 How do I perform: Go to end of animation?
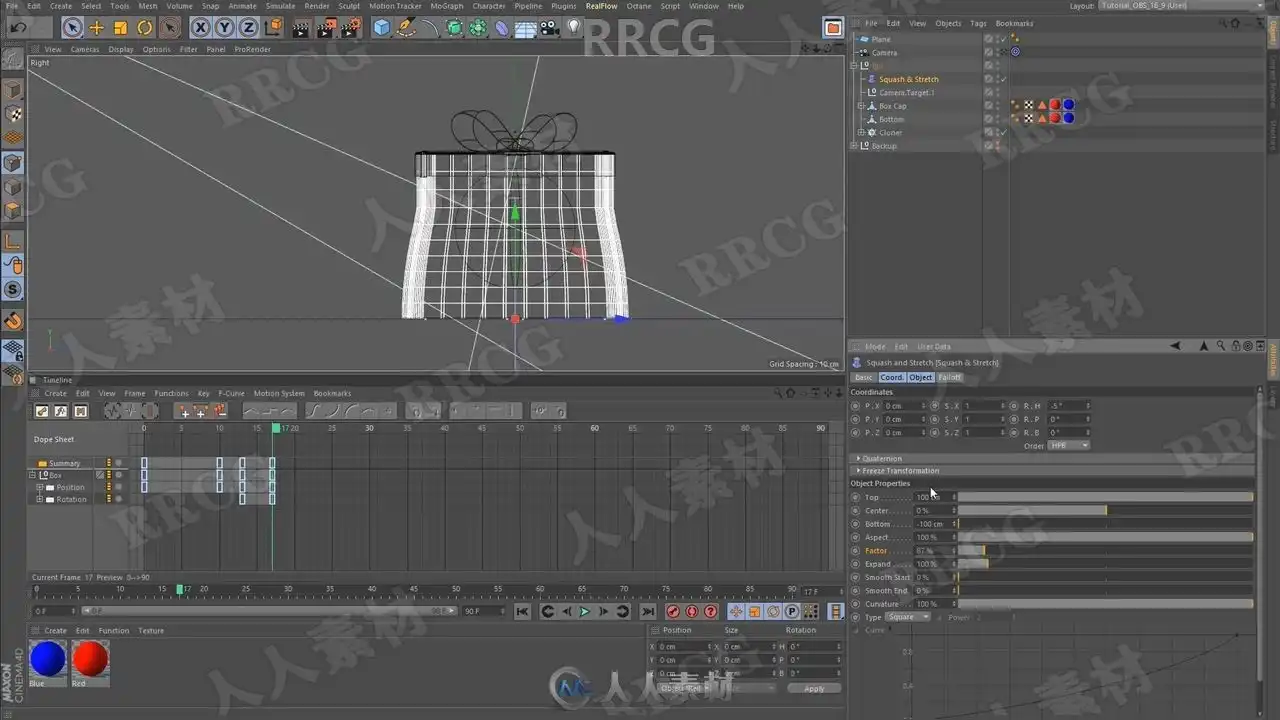pyautogui.click(x=648, y=612)
